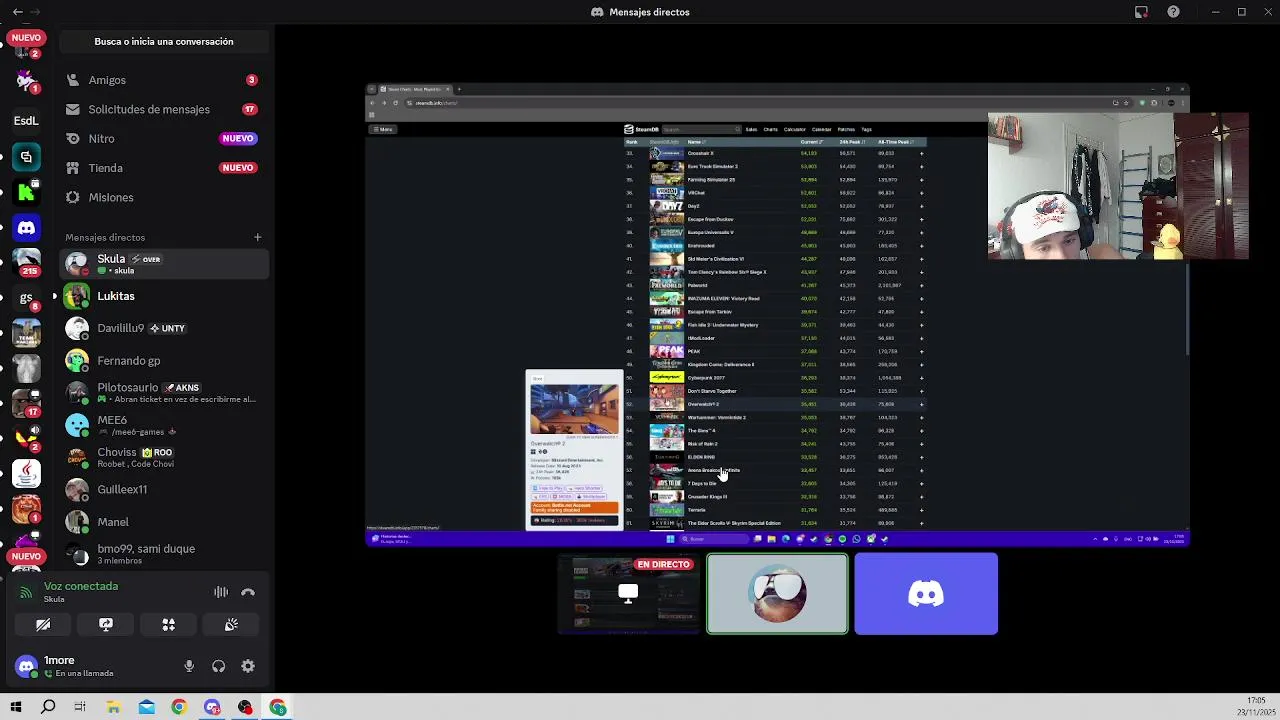The image size is (1280, 720).
Task: Open the MEE6 bot conversation
Action: tap(163, 425)
